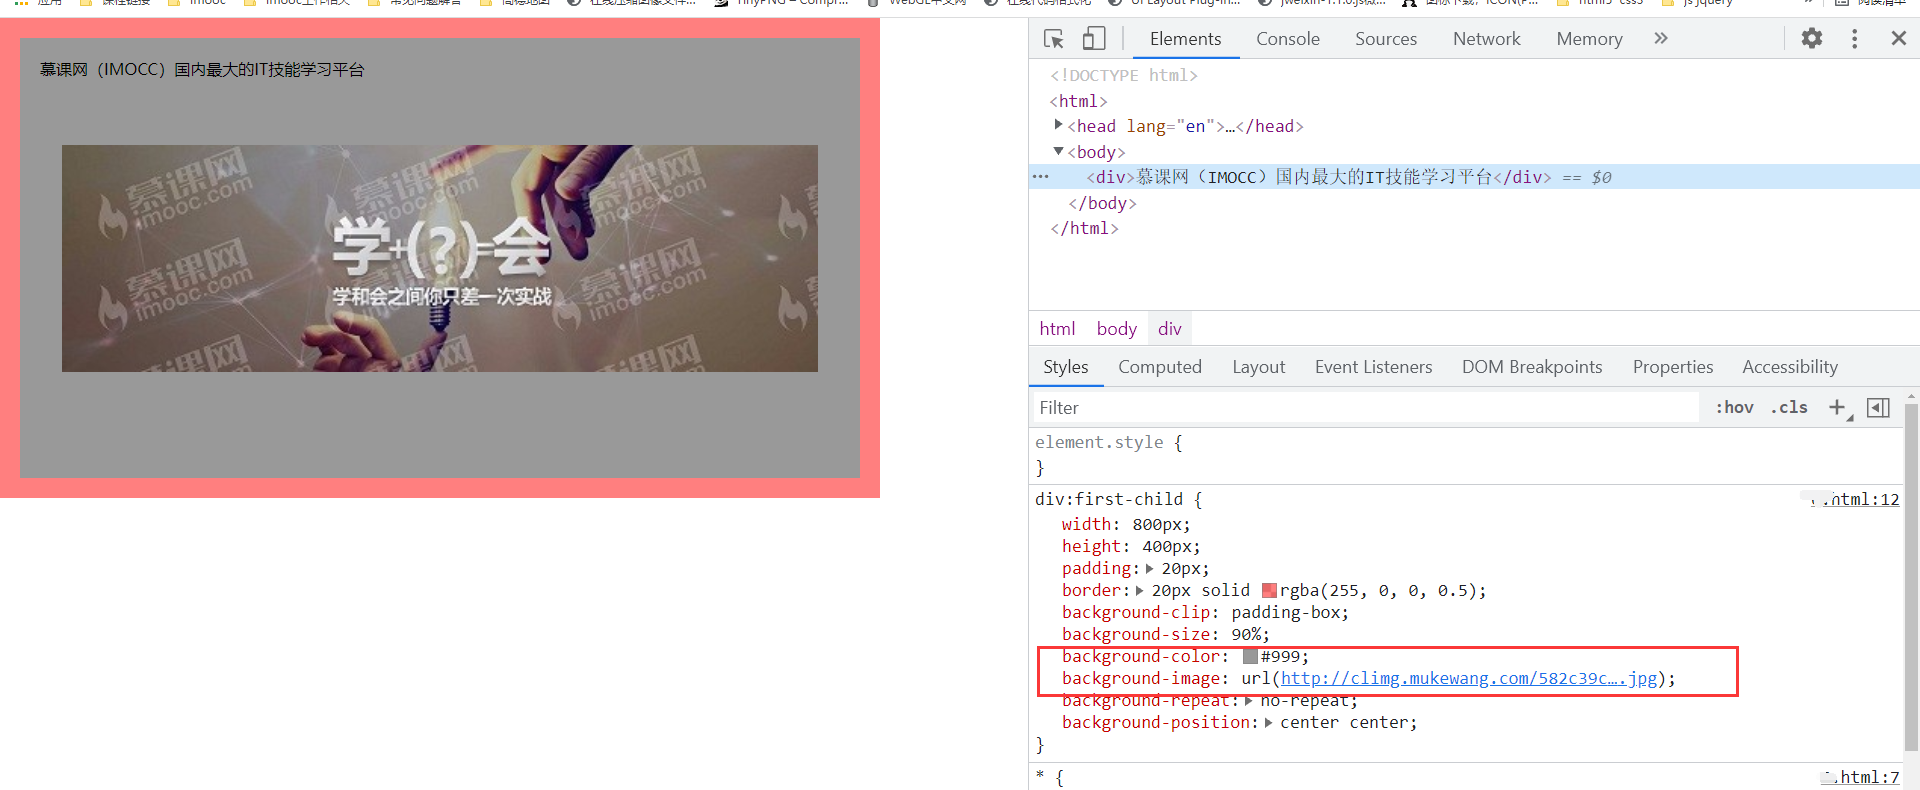Screen dimensions: 1920x790
Task: Select the closing body tag node
Action: (x=1102, y=203)
